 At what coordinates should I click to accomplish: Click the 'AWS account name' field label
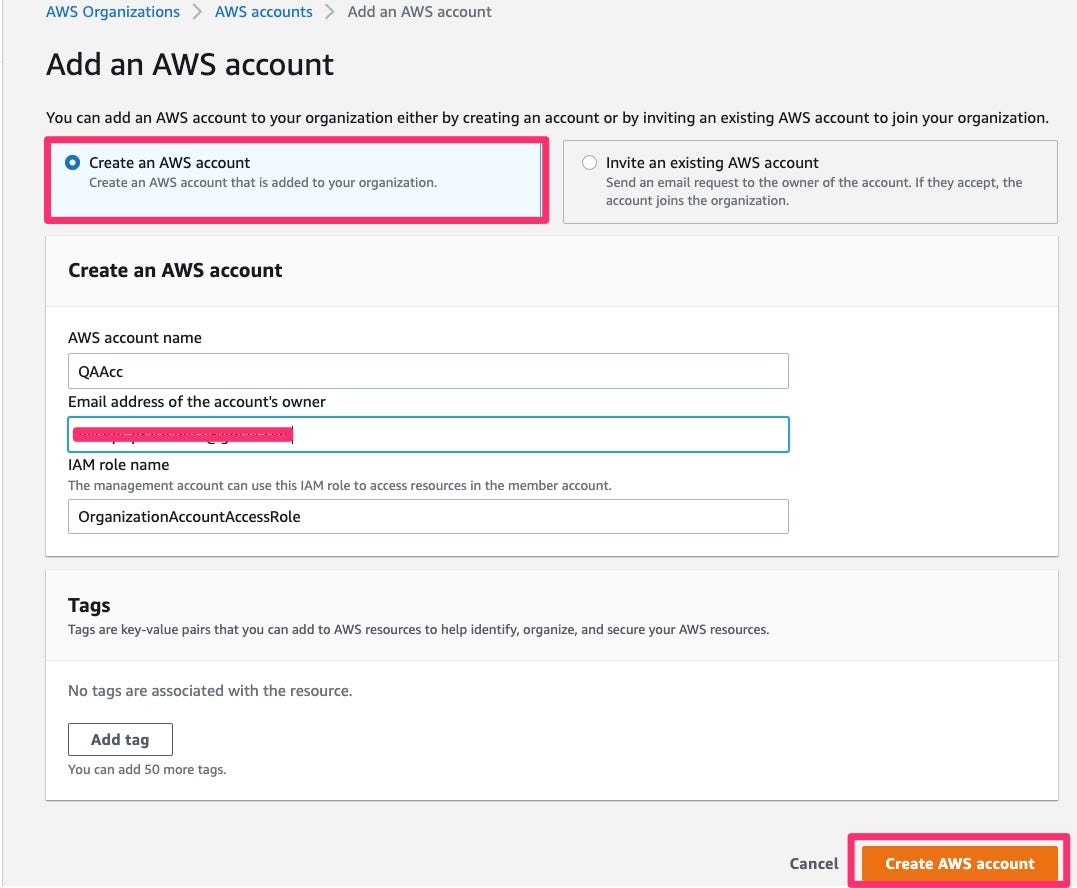click(x=135, y=338)
